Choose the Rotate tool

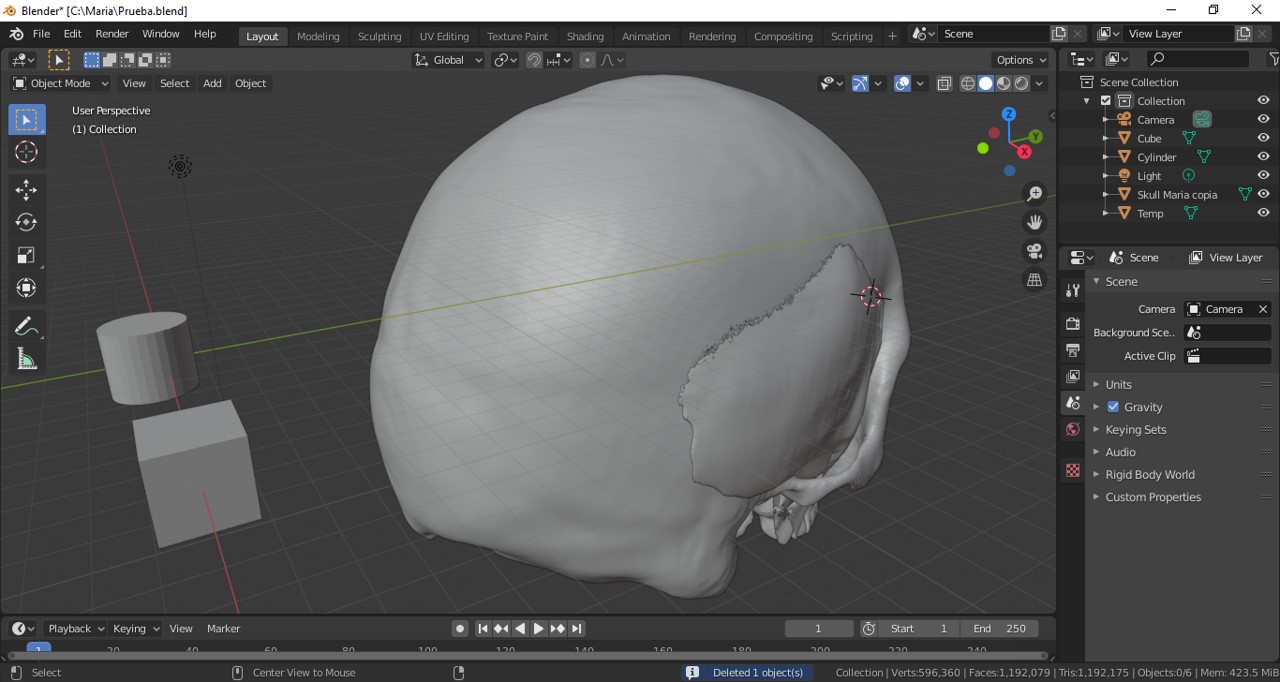point(27,222)
